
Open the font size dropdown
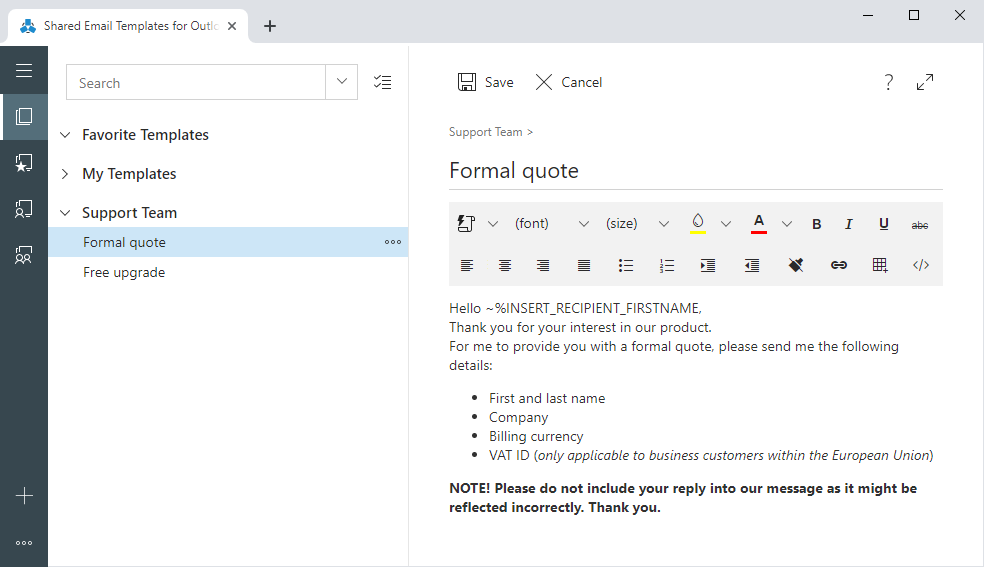[x=636, y=224]
